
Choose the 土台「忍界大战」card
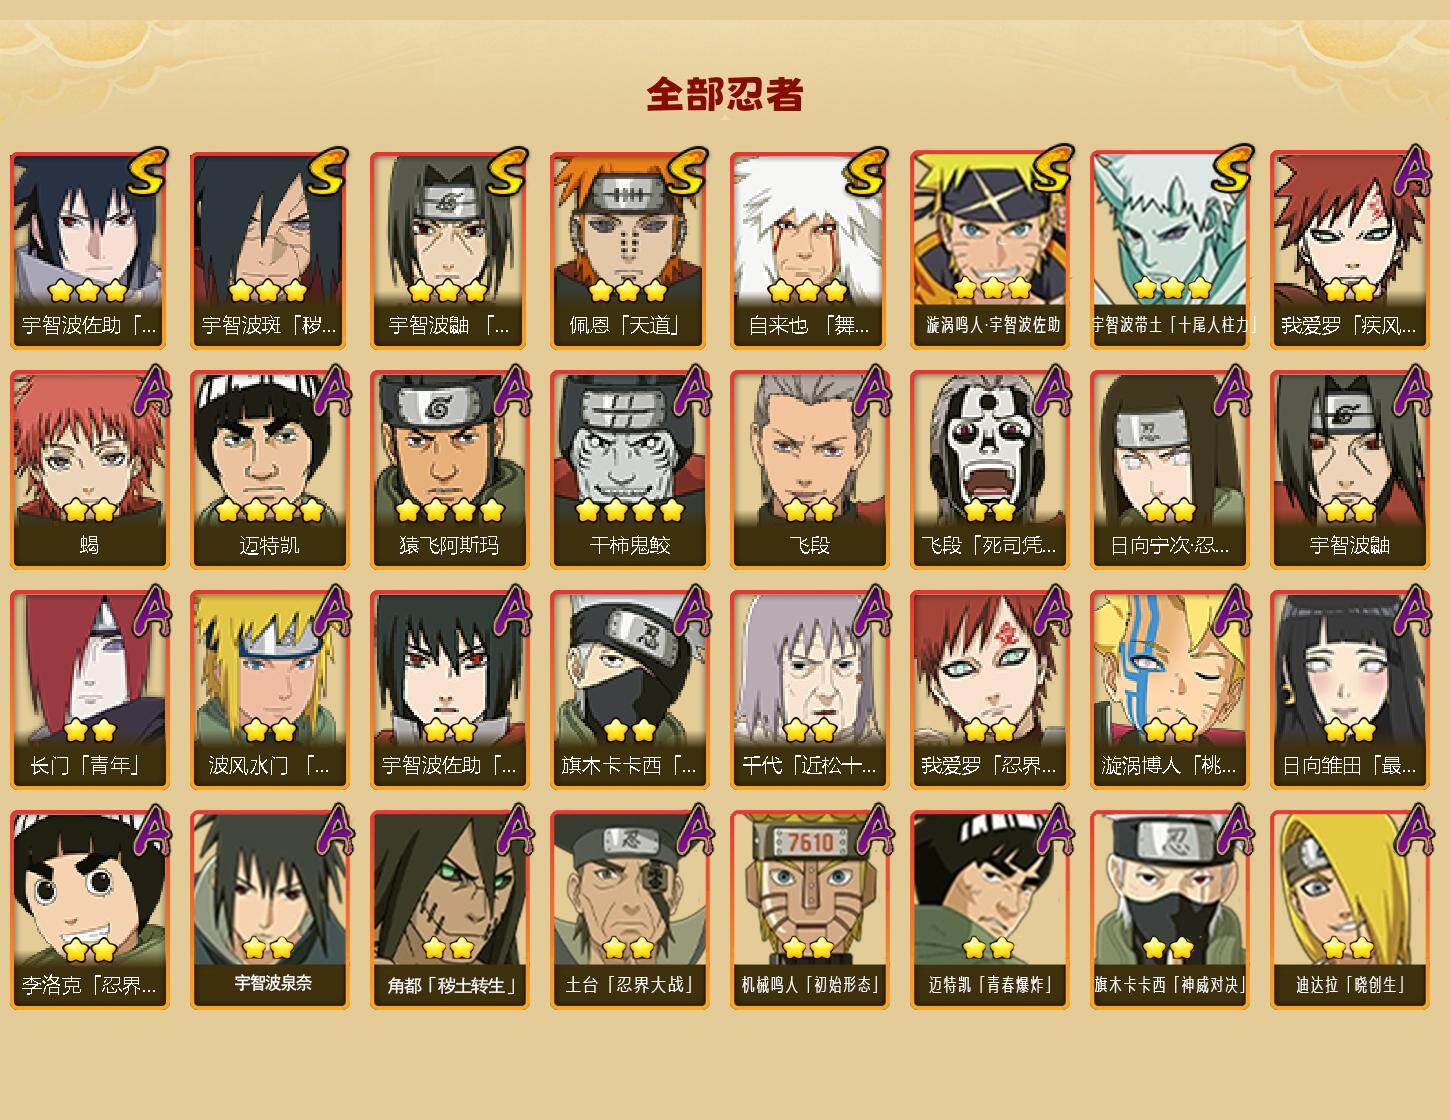629,910
